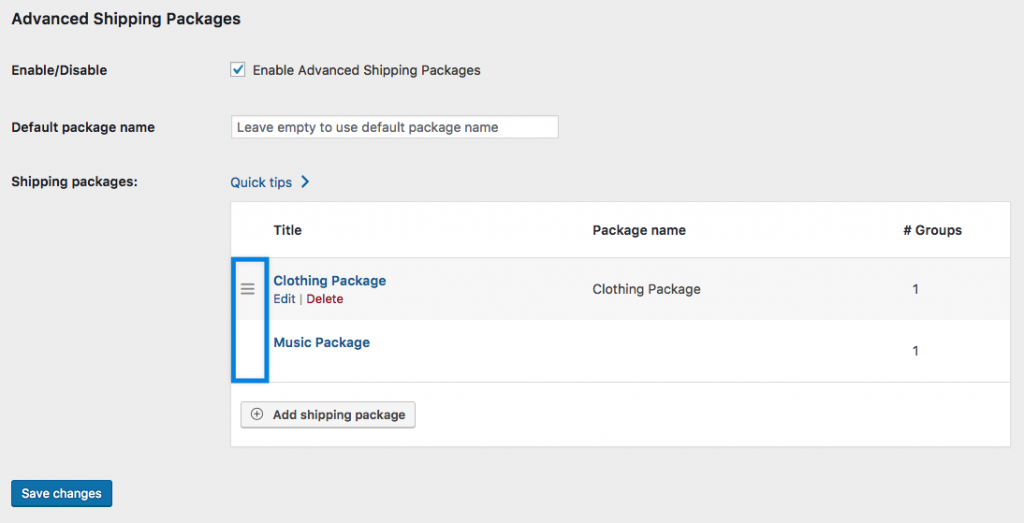Click the Shipping packages: label
1024x523 pixels.
[74, 182]
